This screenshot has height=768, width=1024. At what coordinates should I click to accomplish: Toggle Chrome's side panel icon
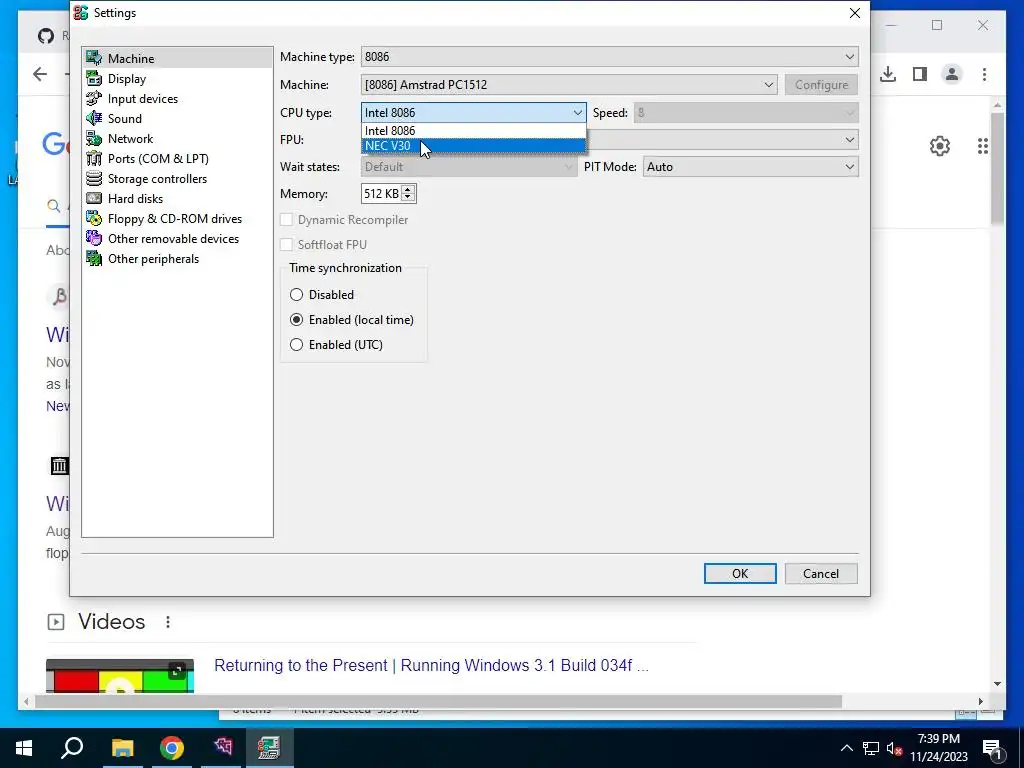point(920,74)
